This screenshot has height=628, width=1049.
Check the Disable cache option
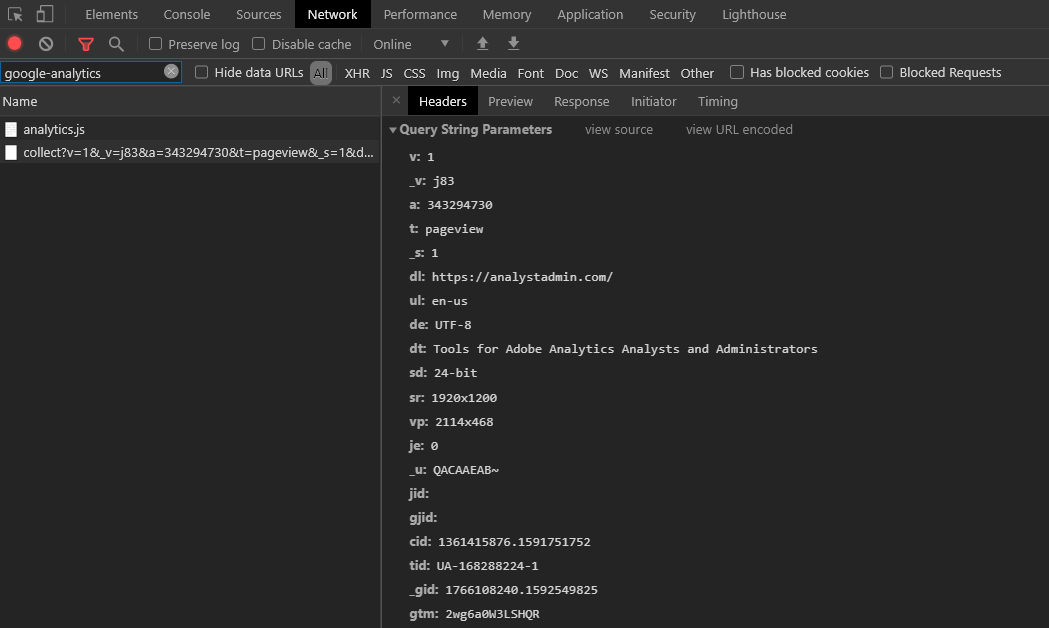pos(259,44)
